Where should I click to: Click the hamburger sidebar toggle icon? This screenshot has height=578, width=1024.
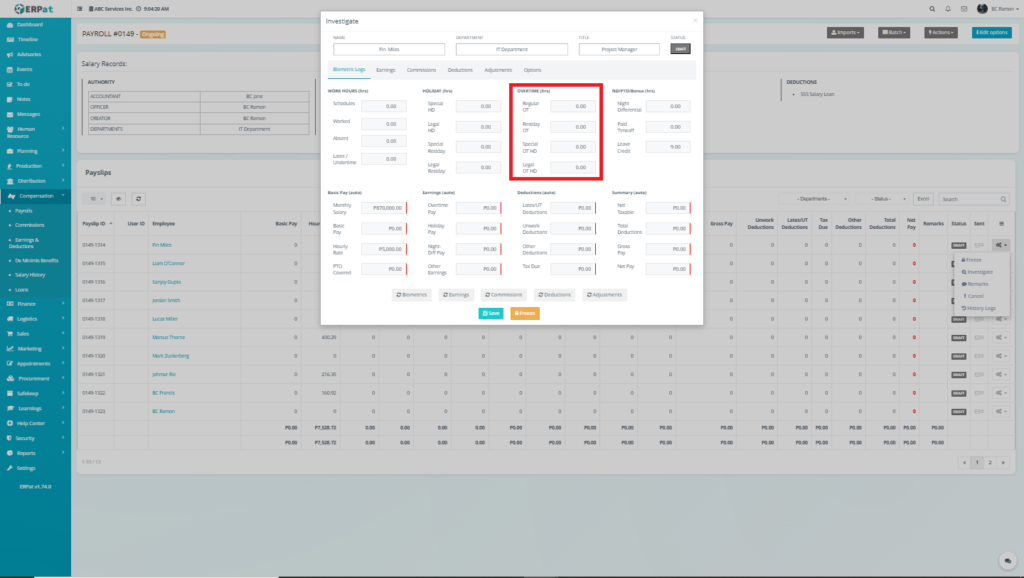click(80, 8)
